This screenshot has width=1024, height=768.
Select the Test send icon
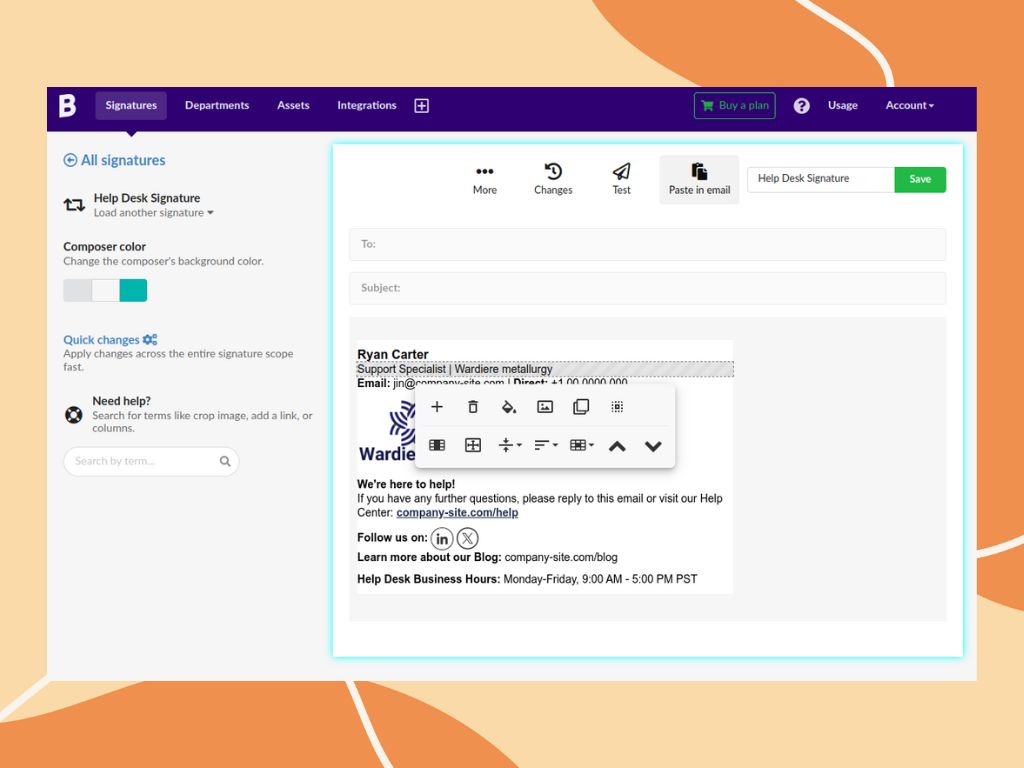click(x=620, y=172)
